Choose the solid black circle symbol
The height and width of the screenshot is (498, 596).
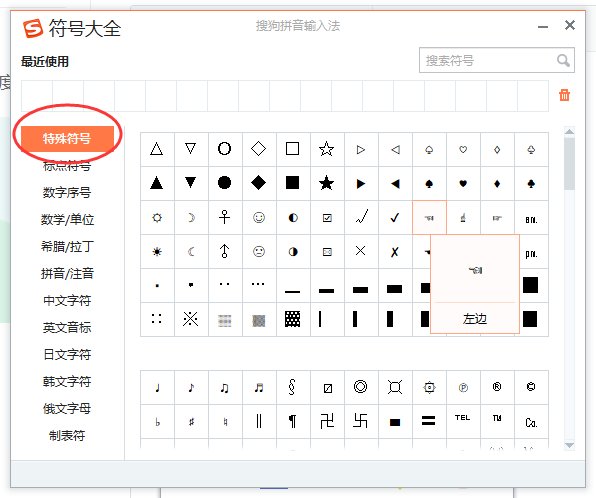point(224,183)
